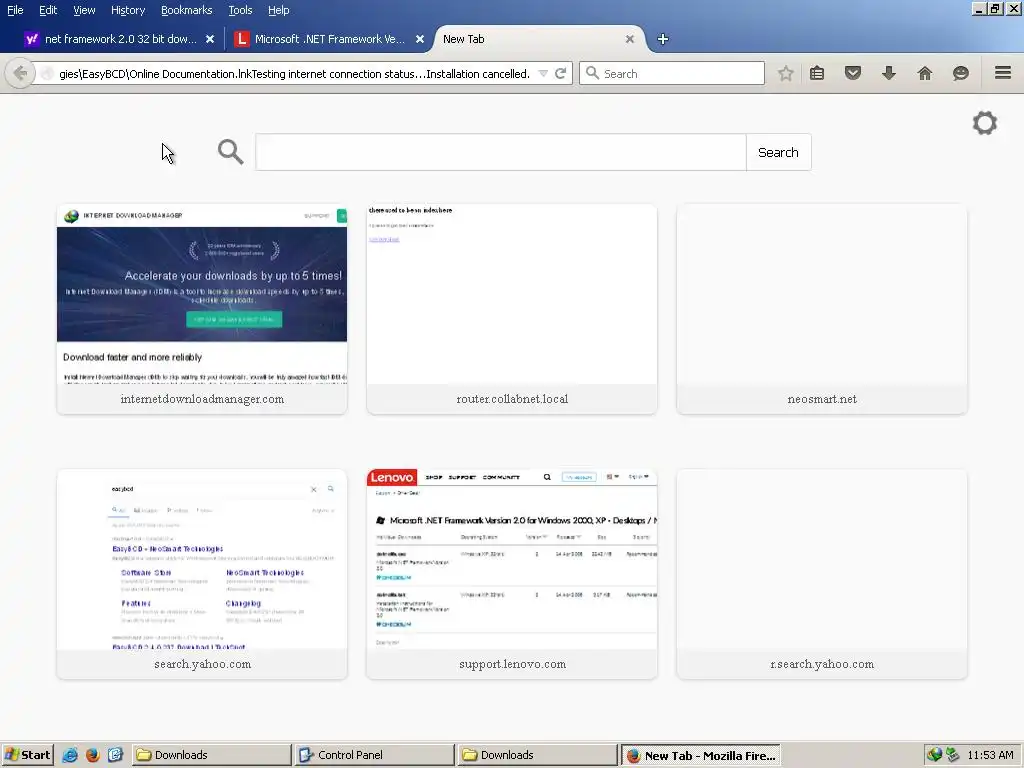The height and width of the screenshot is (768, 1024).
Task: Close the New Tab tab
Action: [x=630, y=39]
